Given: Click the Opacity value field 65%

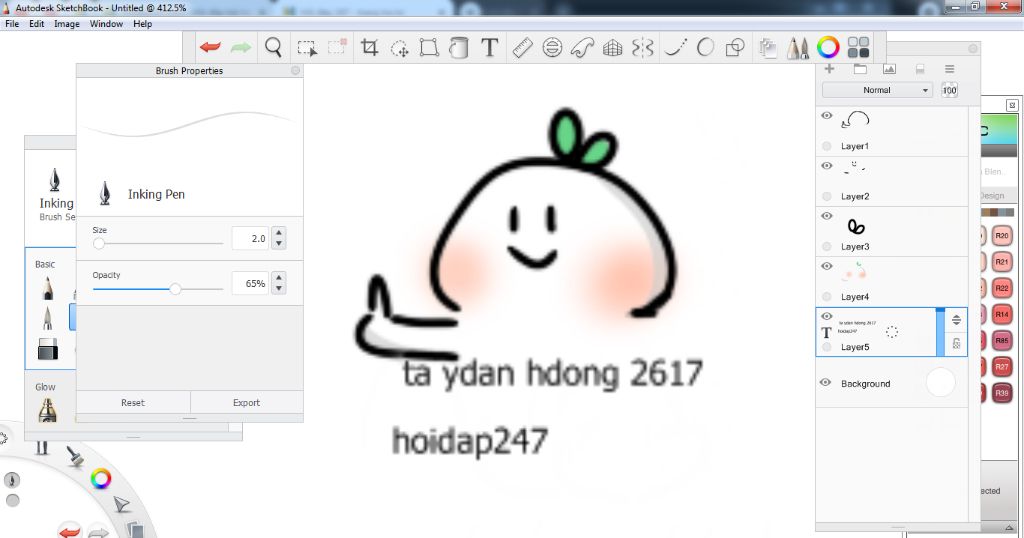Looking at the screenshot, I should tap(250, 283).
